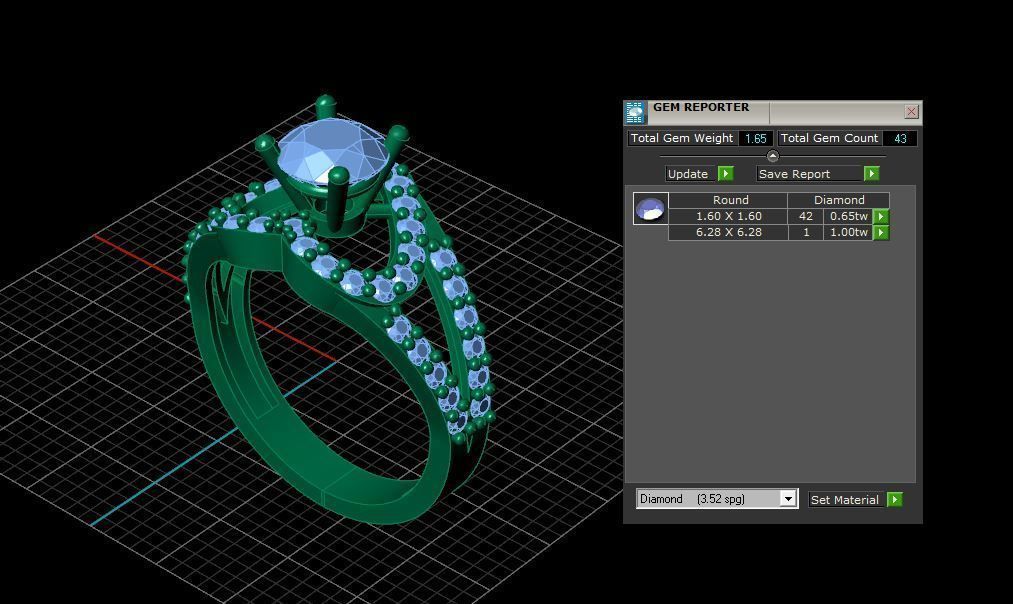Image resolution: width=1013 pixels, height=604 pixels.
Task: Click the Total Gem Count label
Action: (x=829, y=138)
